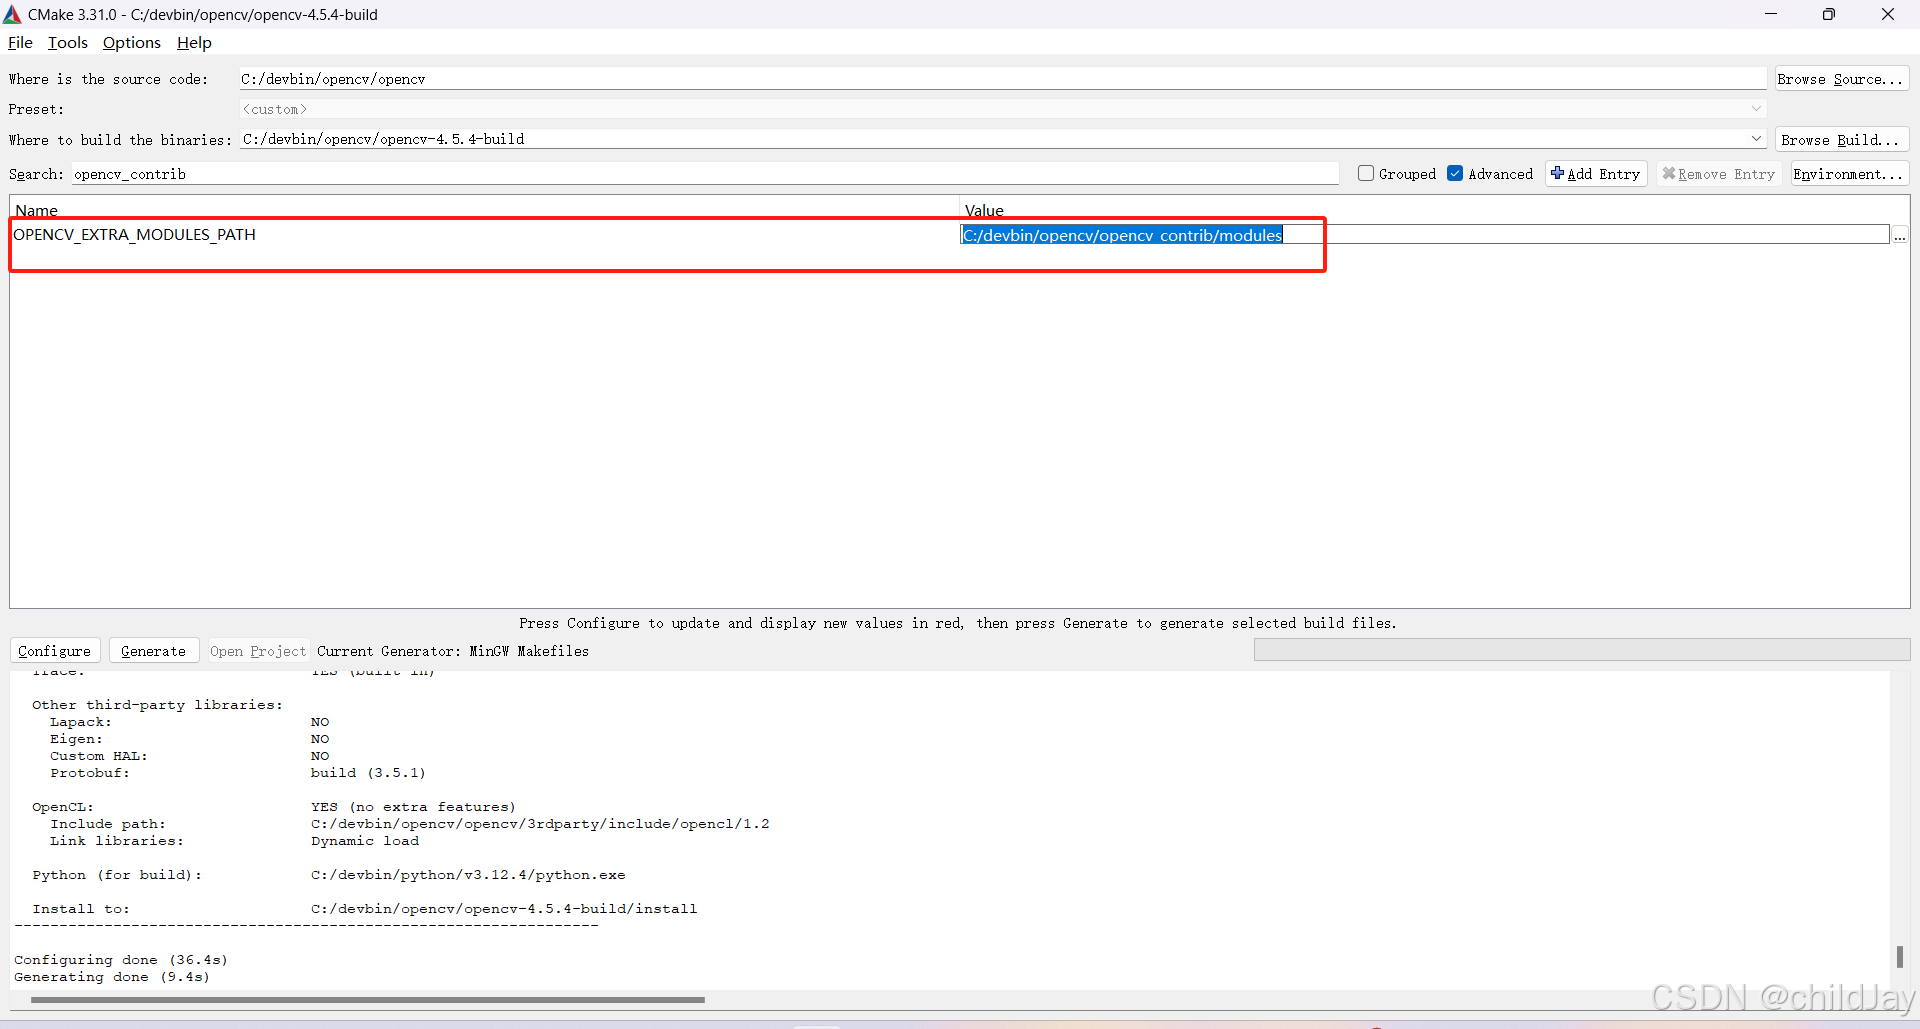Select the OPENCV_EXTRA_MODULES_PATH entry
Image resolution: width=1920 pixels, height=1029 pixels.
(134, 235)
